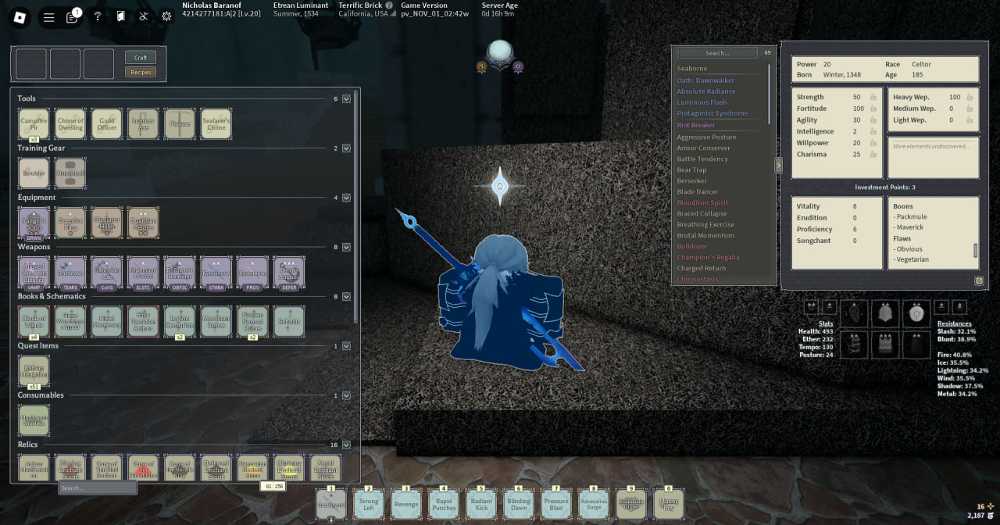This screenshot has width=1000, height=525.
Task: Activate the Radiant Kick hotbar slot
Action: tap(482, 504)
